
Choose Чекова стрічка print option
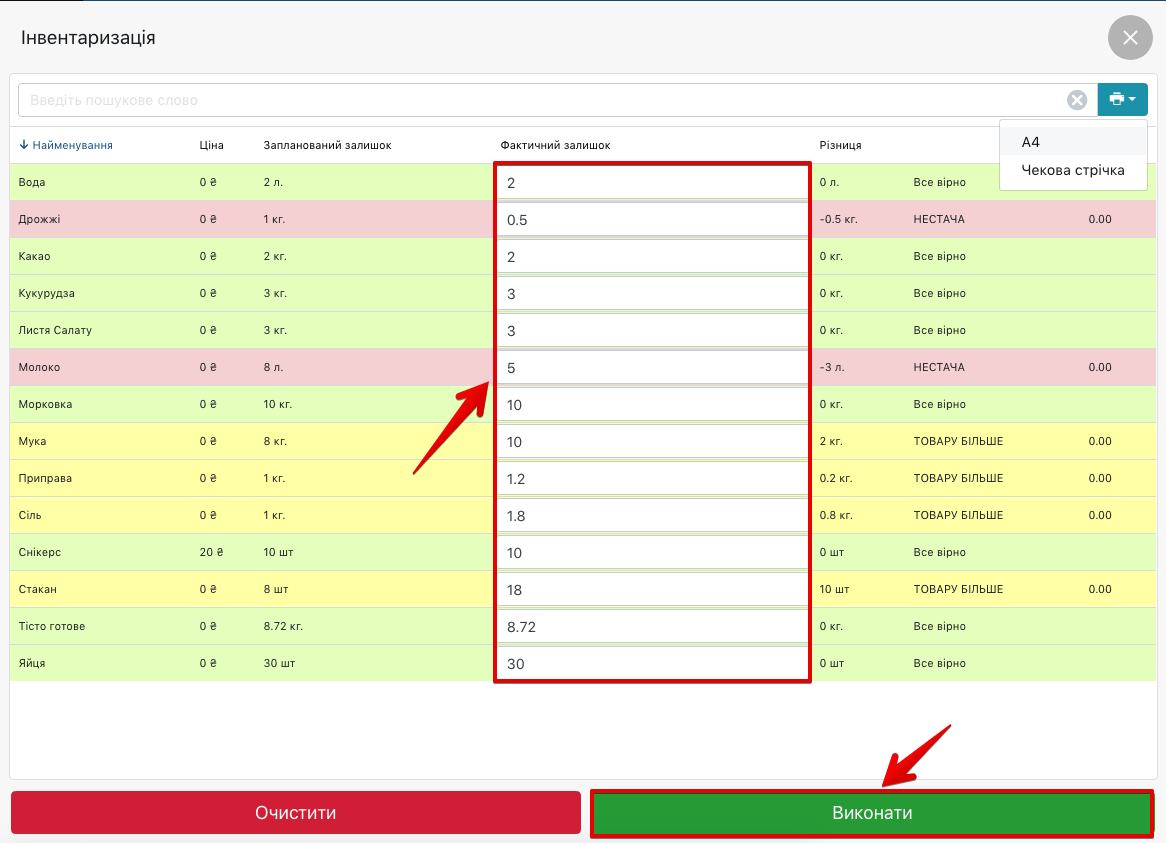1072,170
